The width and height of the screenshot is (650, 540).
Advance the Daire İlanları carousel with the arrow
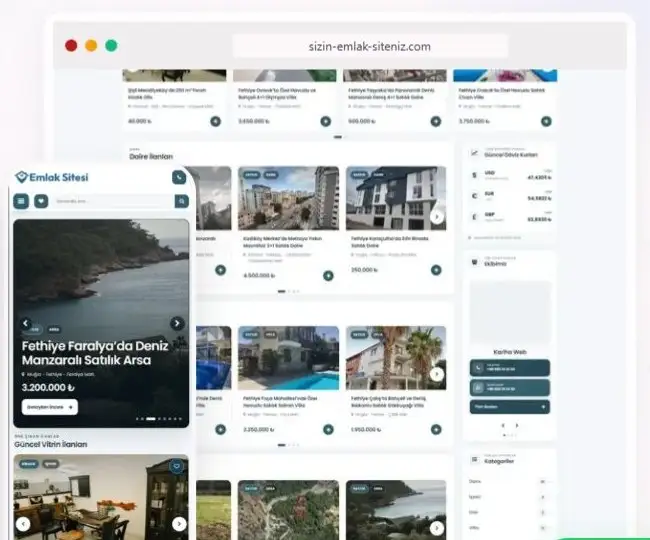coord(437,217)
